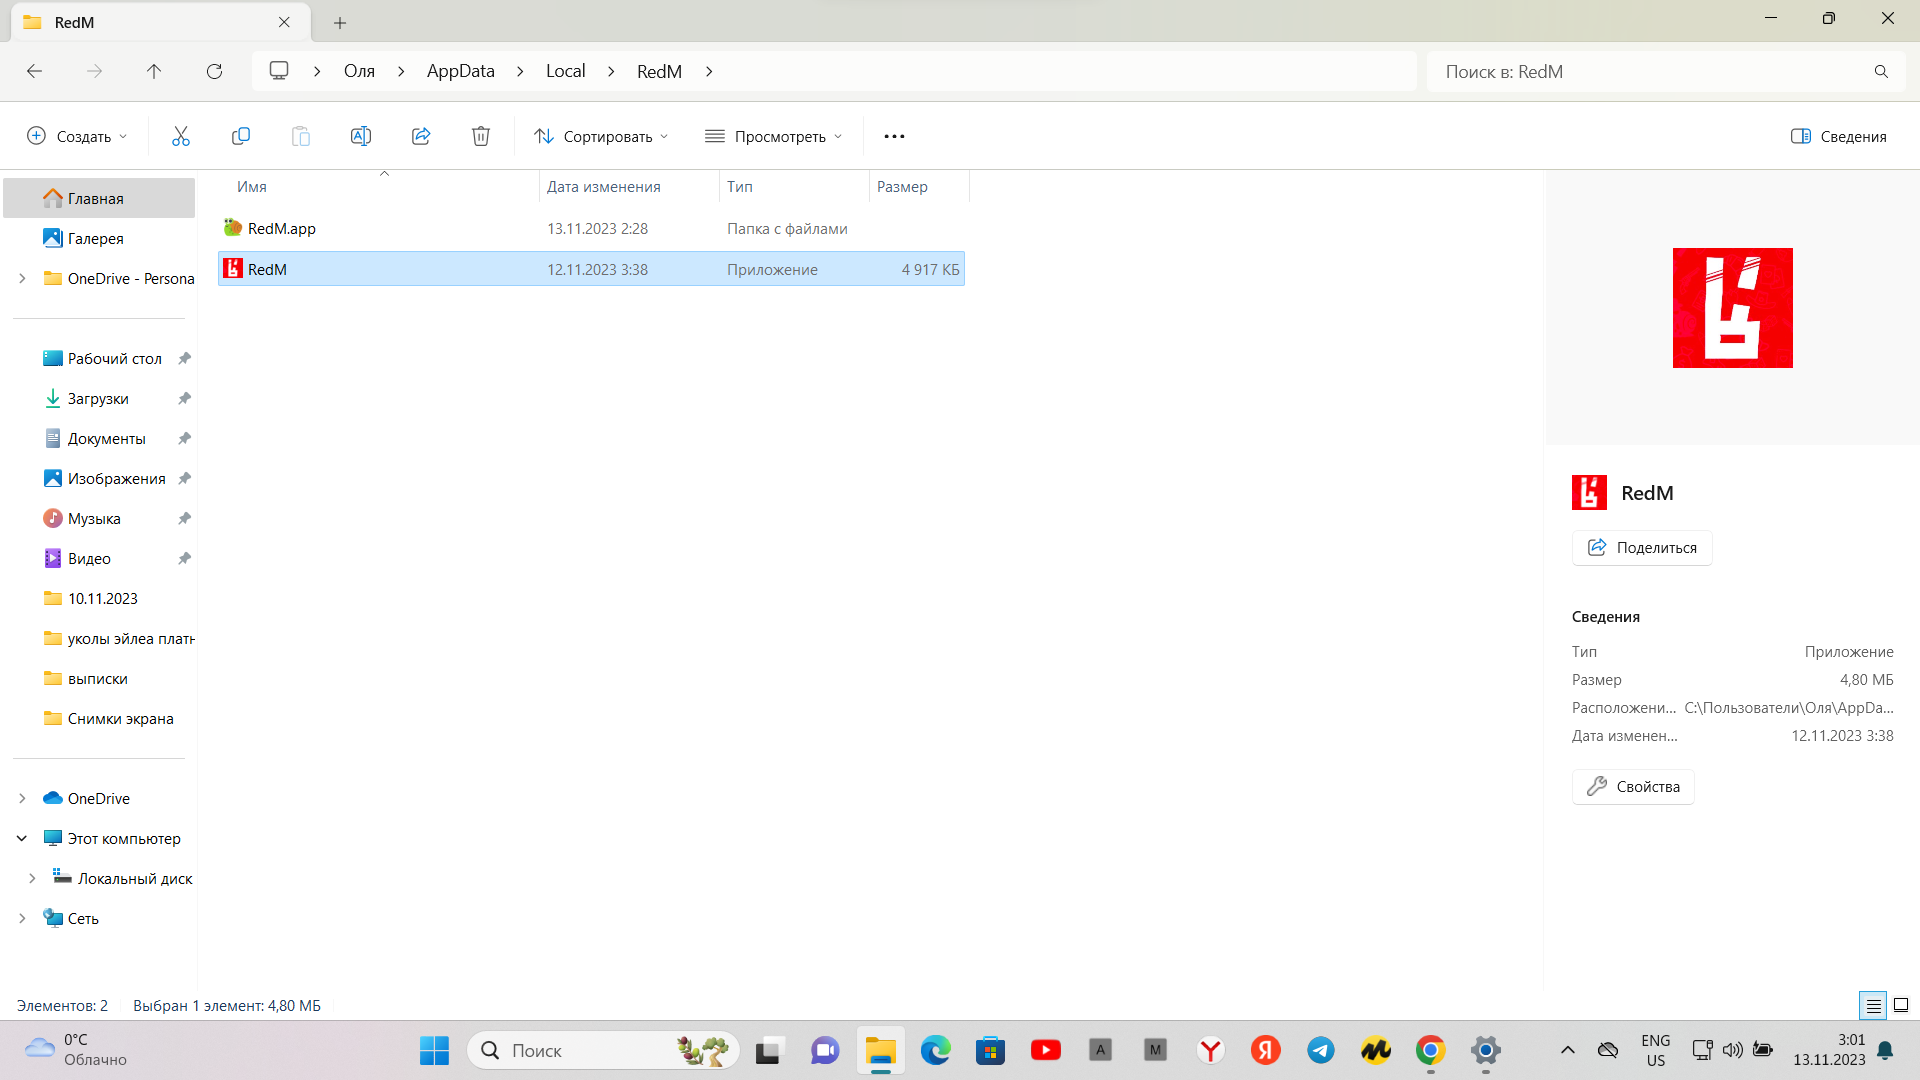
Task: Expand Локальный диск tree node
Action: [x=32, y=878]
